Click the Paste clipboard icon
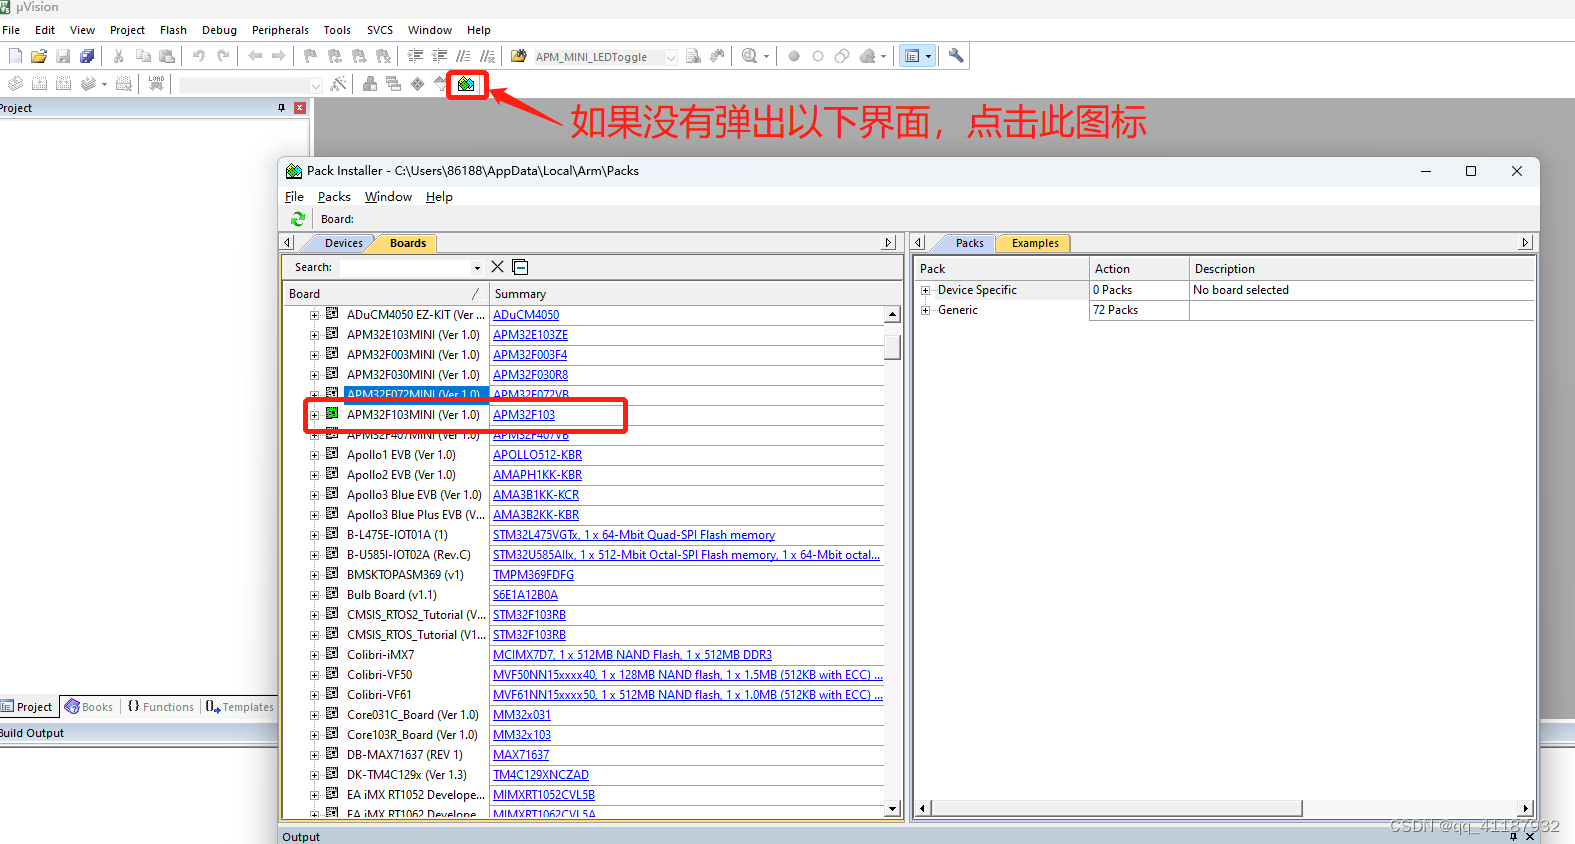This screenshot has height=844, width=1575. click(167, 56)
